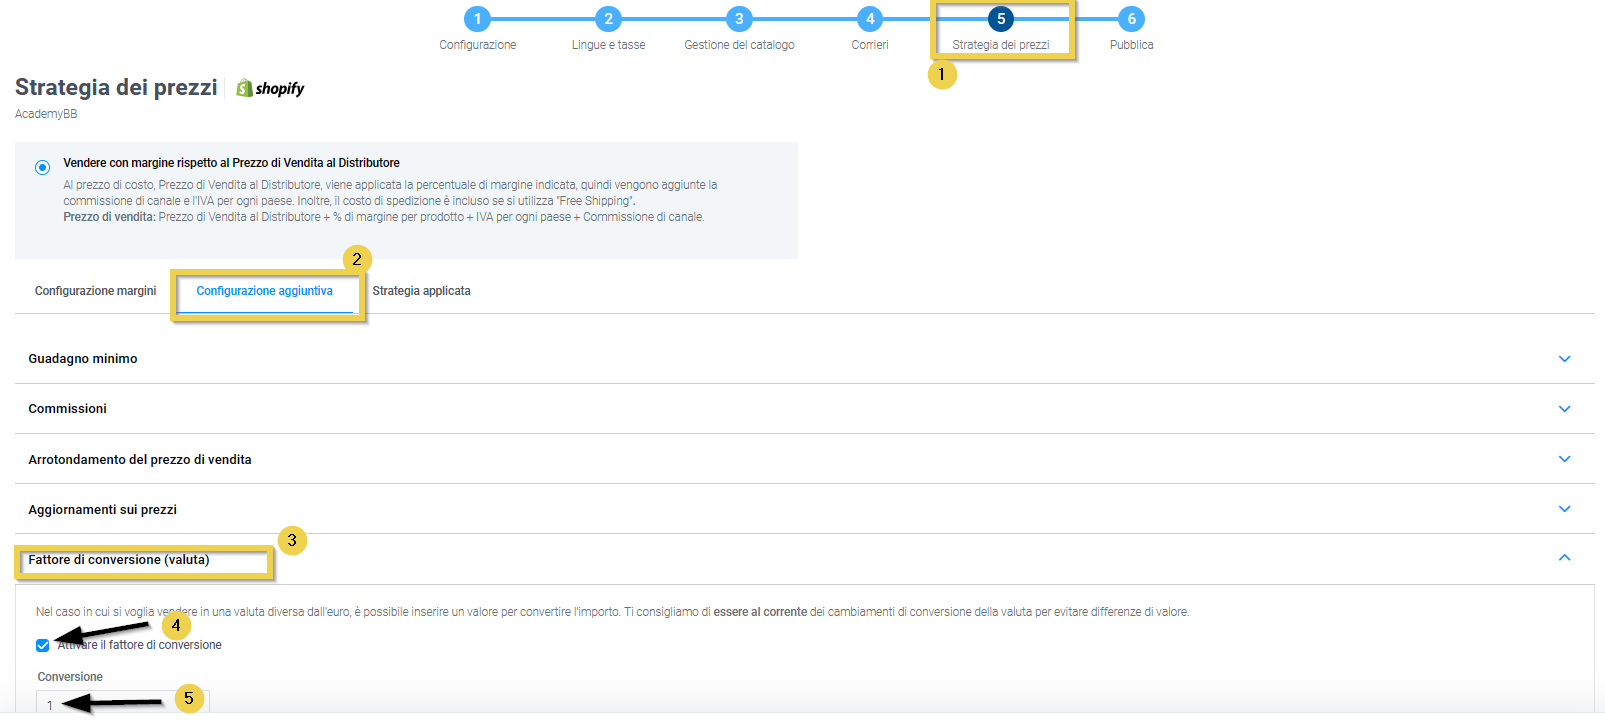Click the Fattore di conversione (valuta) header
The image size is (1605, 725).
coord(119,560)
